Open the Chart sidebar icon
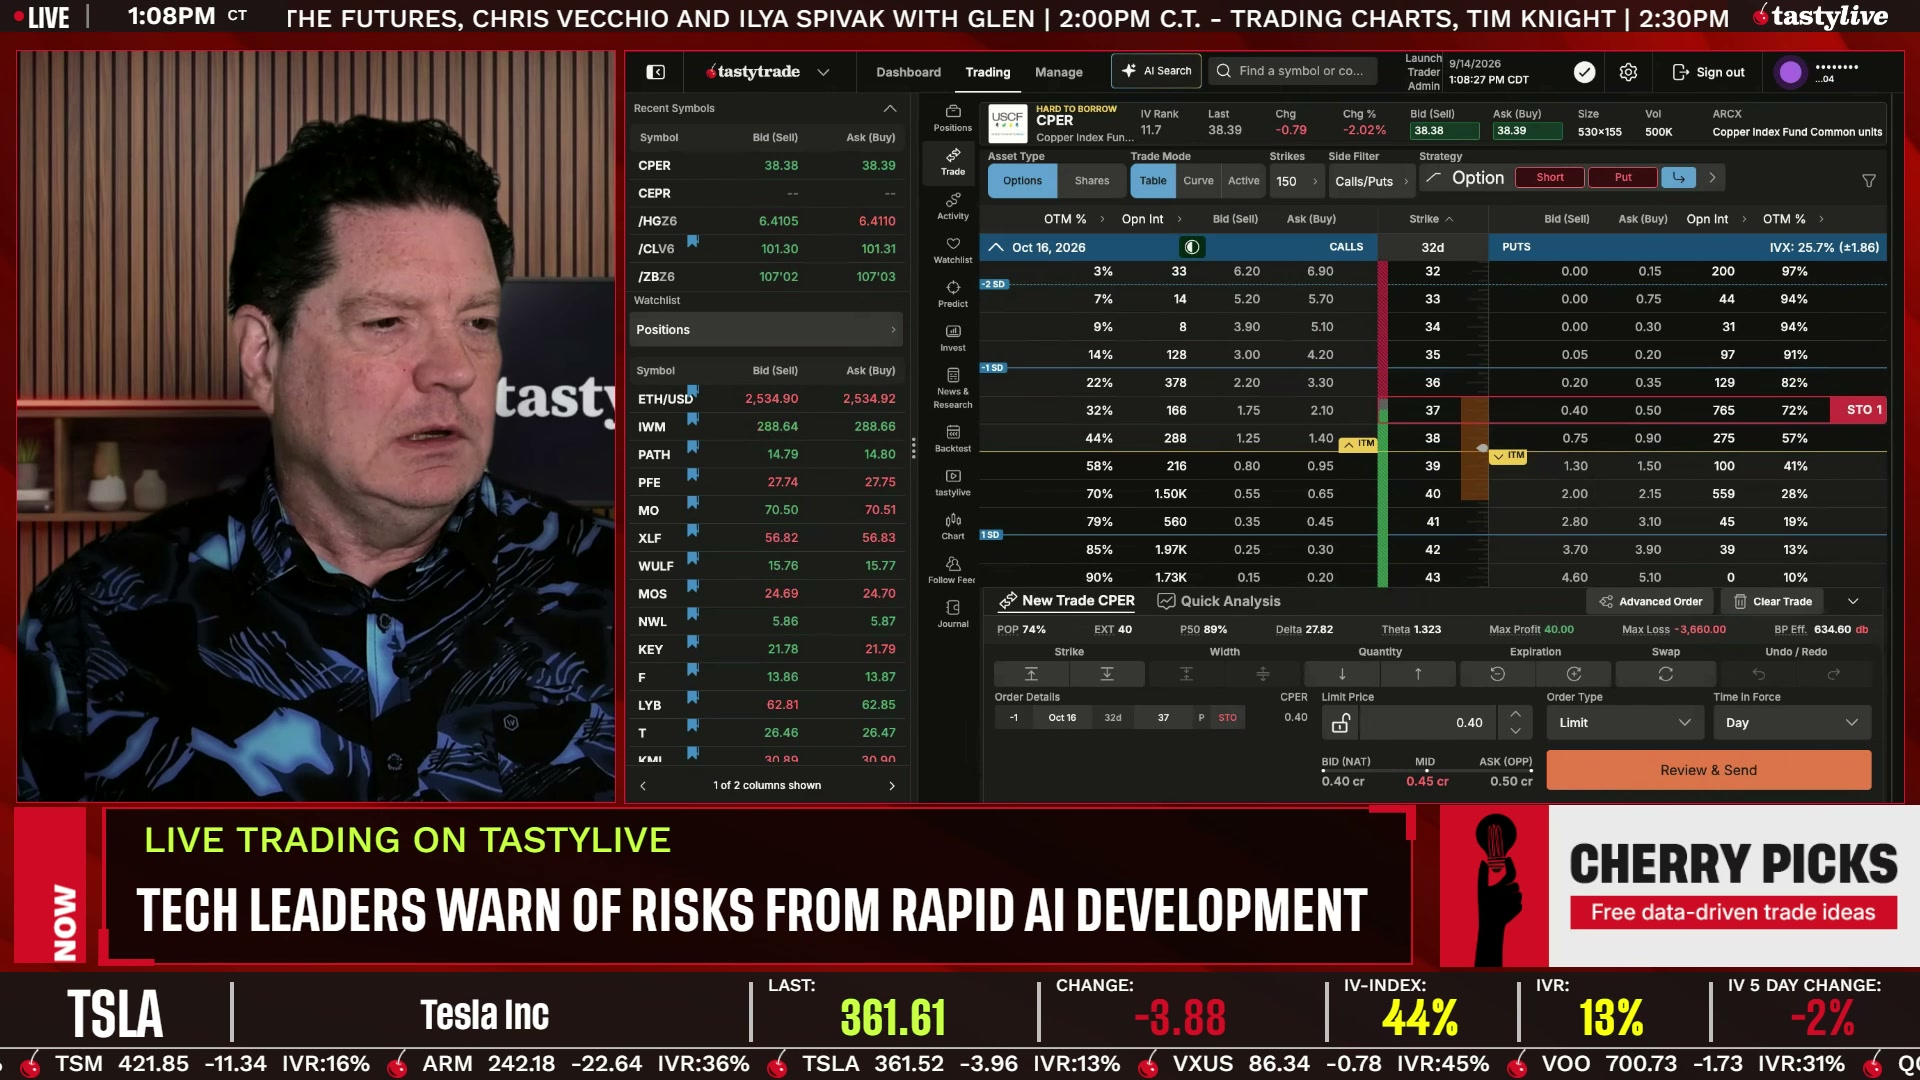Viewport: 1920px width, 1080px height. [x=952, y=526]
